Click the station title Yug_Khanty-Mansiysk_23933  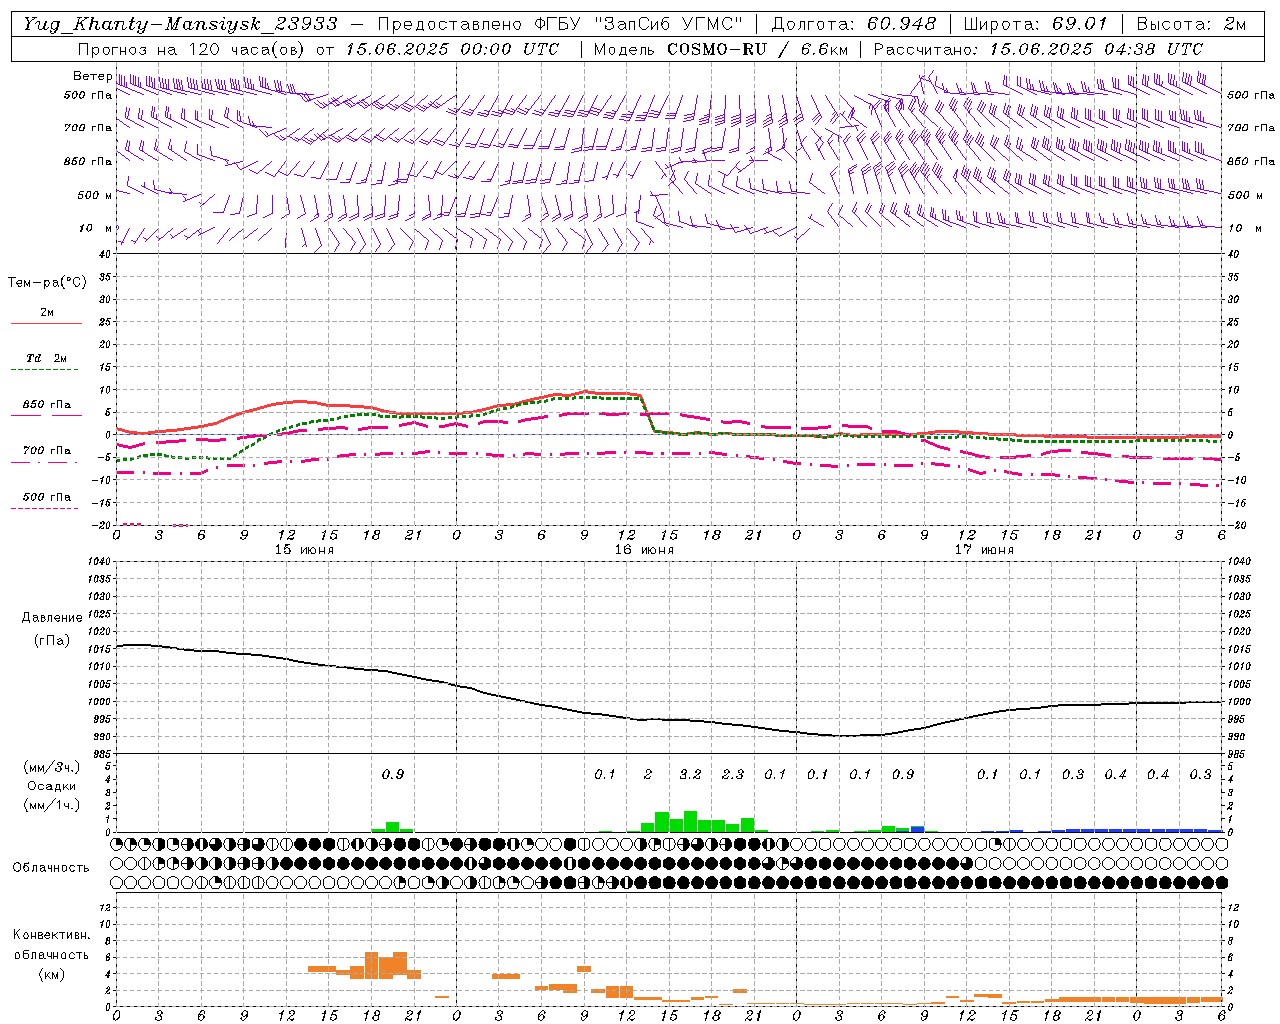(x=180, y=24)
